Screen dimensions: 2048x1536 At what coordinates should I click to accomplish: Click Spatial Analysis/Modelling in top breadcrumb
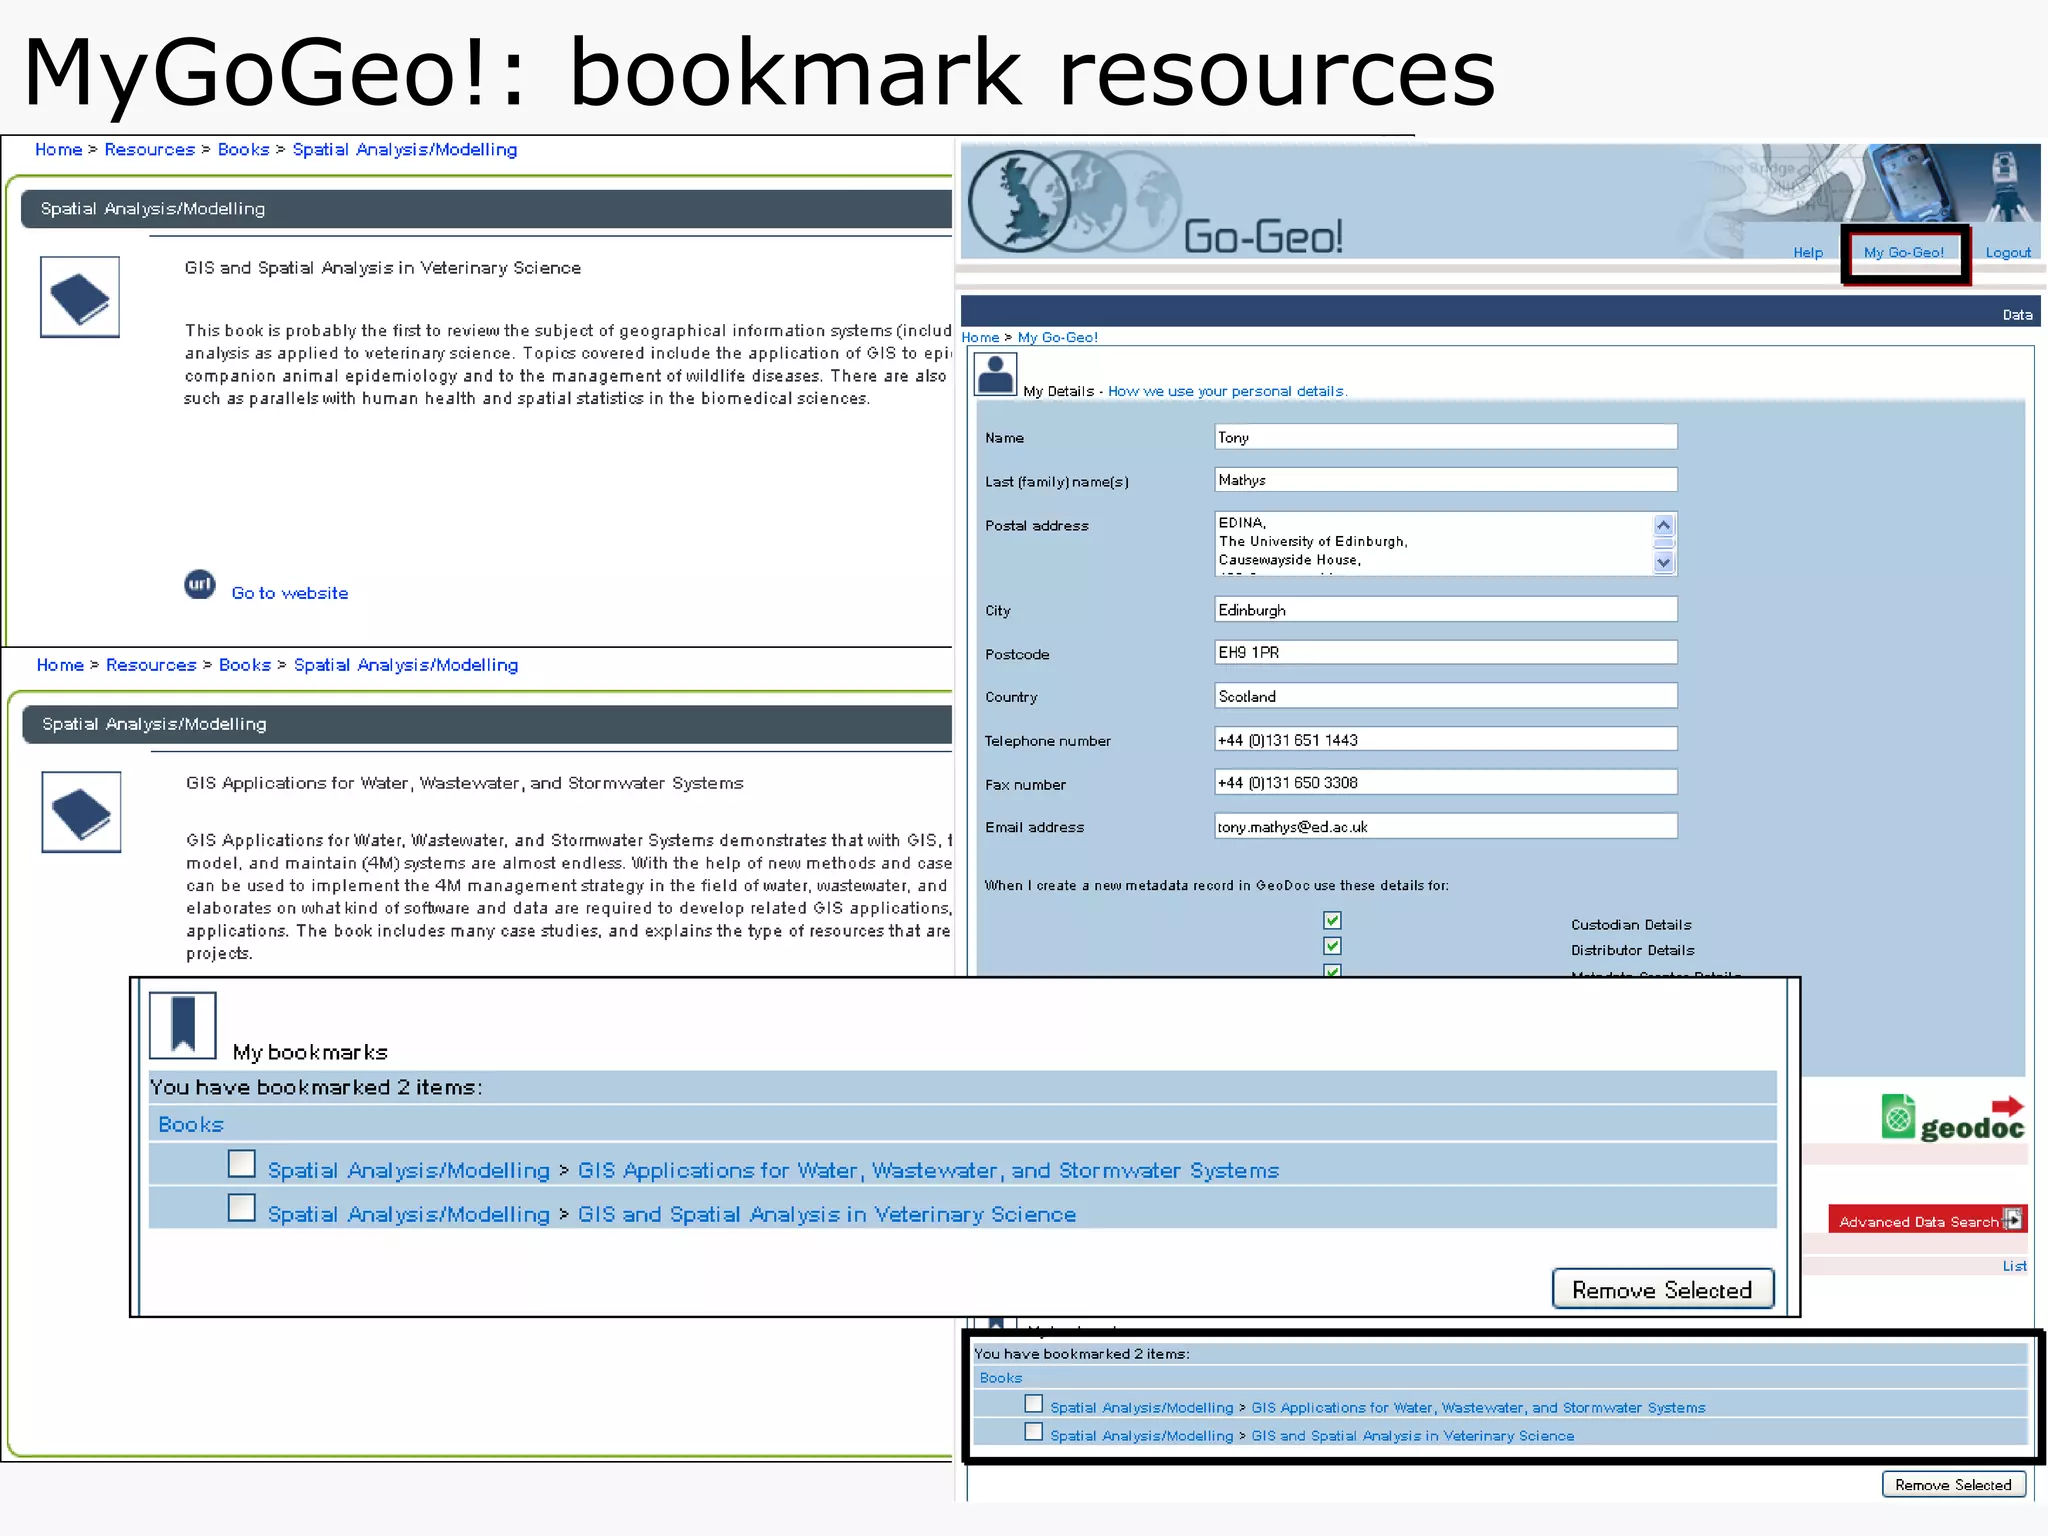(x=404, y=149)
